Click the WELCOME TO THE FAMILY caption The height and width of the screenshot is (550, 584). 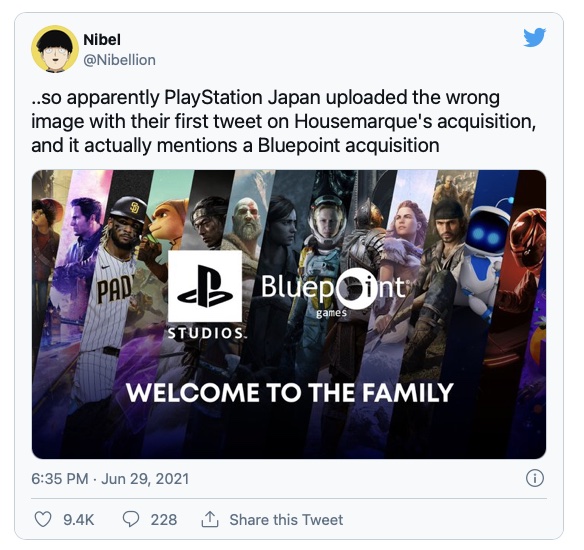(289, 392)
